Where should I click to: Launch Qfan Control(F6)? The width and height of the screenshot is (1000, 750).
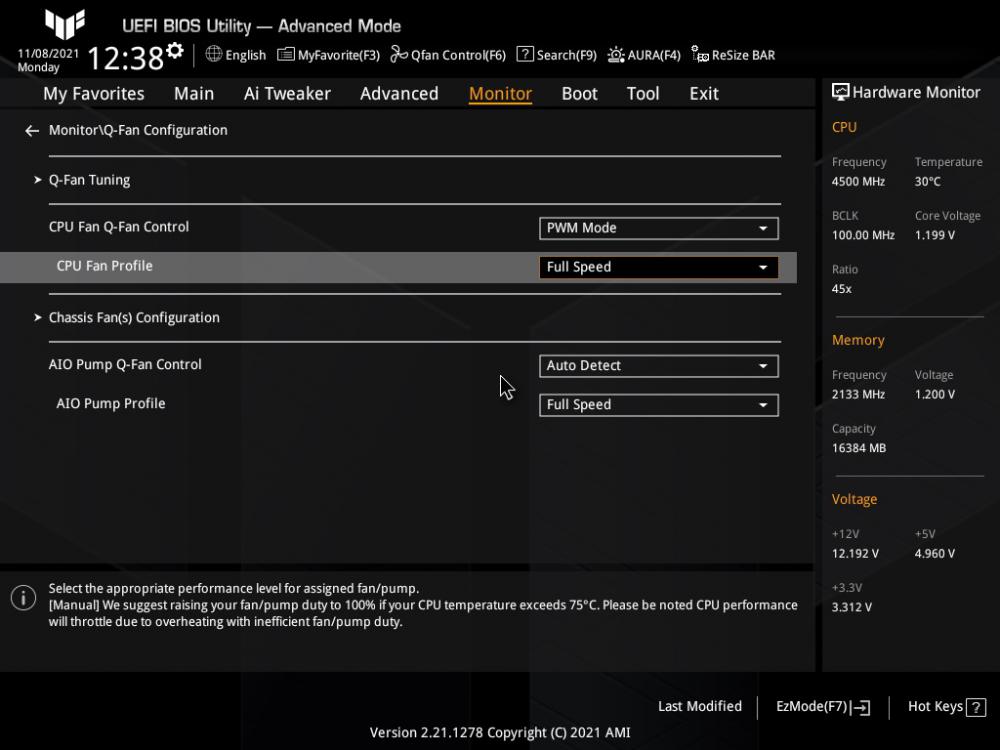[x=448, y=55]
